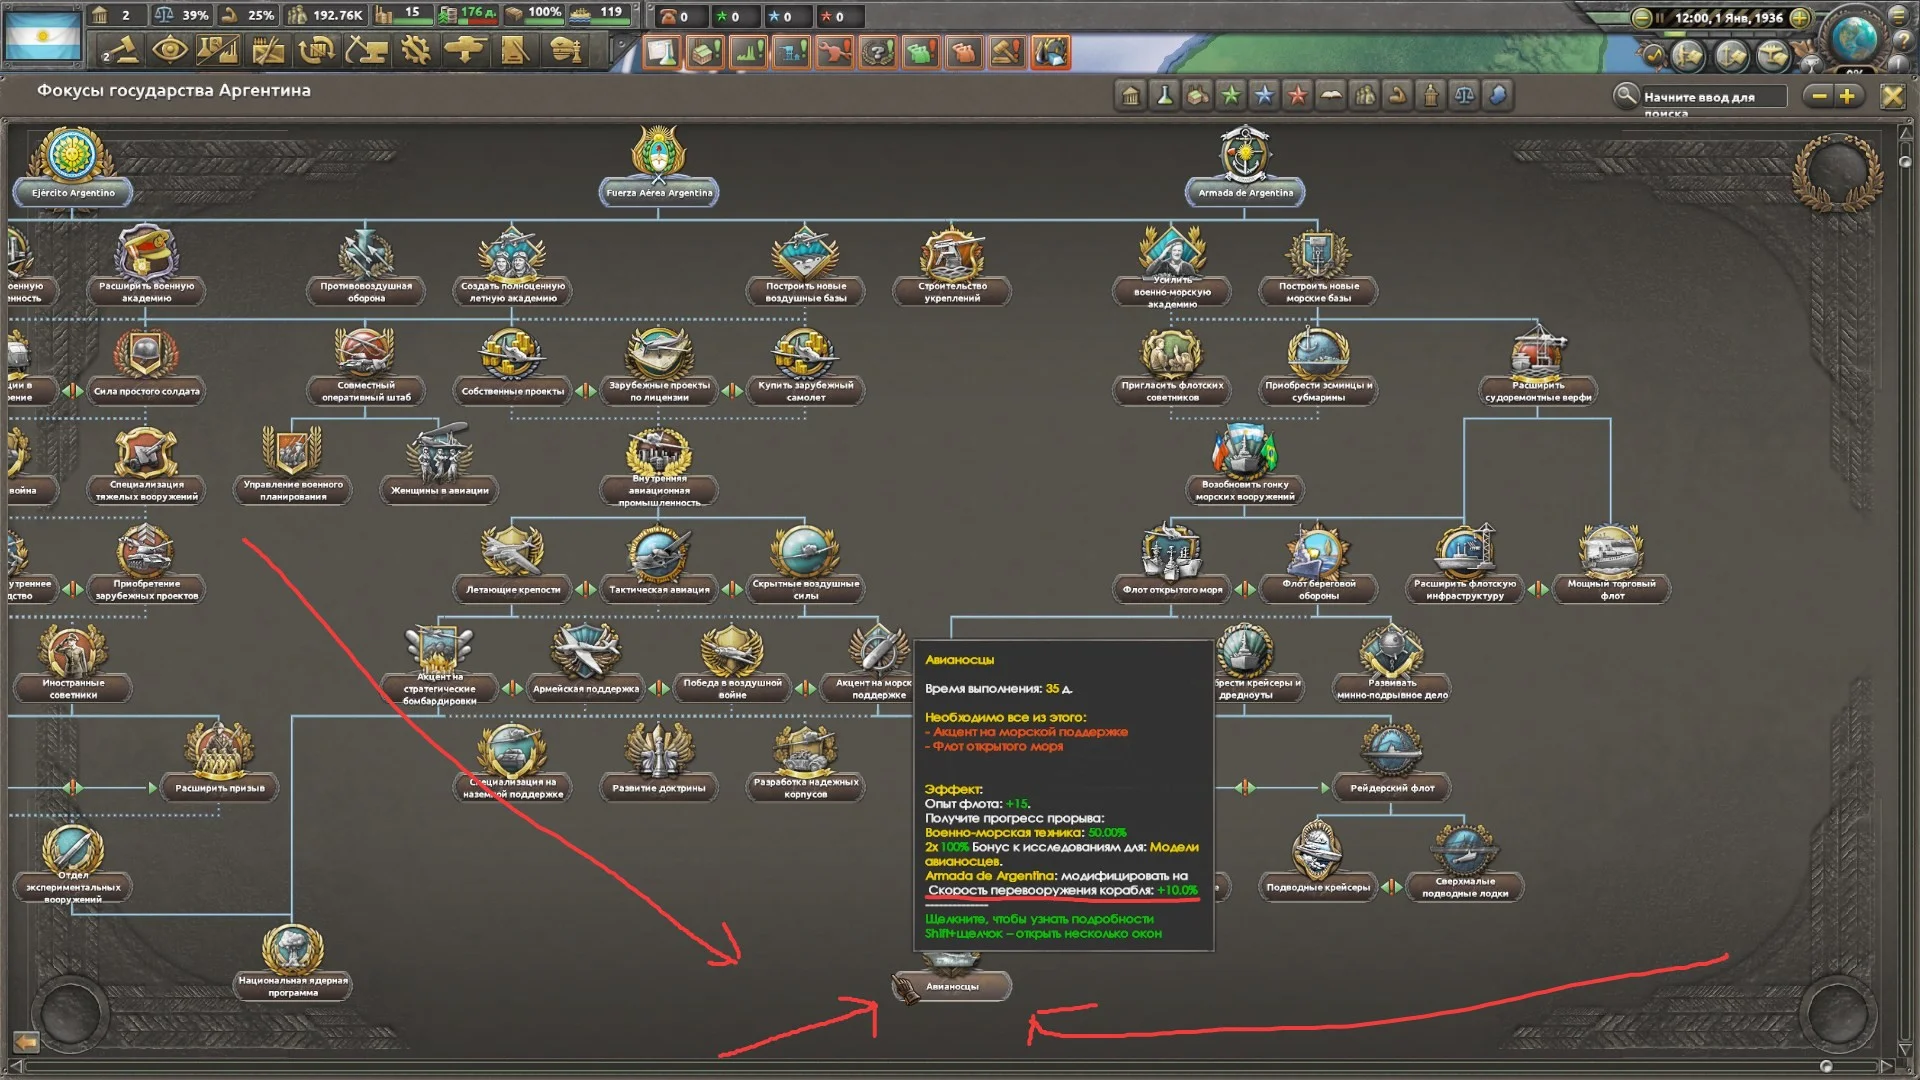Click the Флот открытого моря label
The image size is (1920, 1080).
(1172, 590)
